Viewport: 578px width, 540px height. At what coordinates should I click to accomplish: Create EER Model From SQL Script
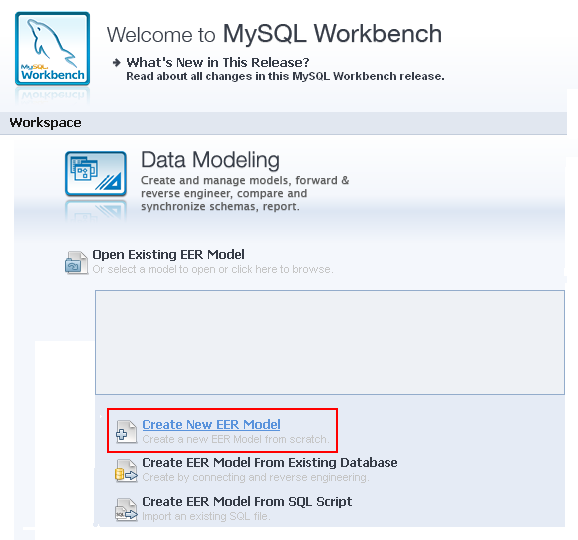pos(247,502)
